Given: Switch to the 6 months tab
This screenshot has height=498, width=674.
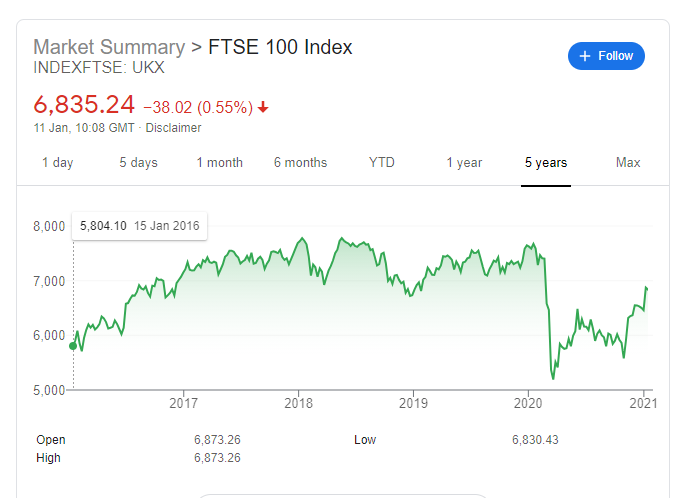Looking at the screenshot, I should pos(300,162).
